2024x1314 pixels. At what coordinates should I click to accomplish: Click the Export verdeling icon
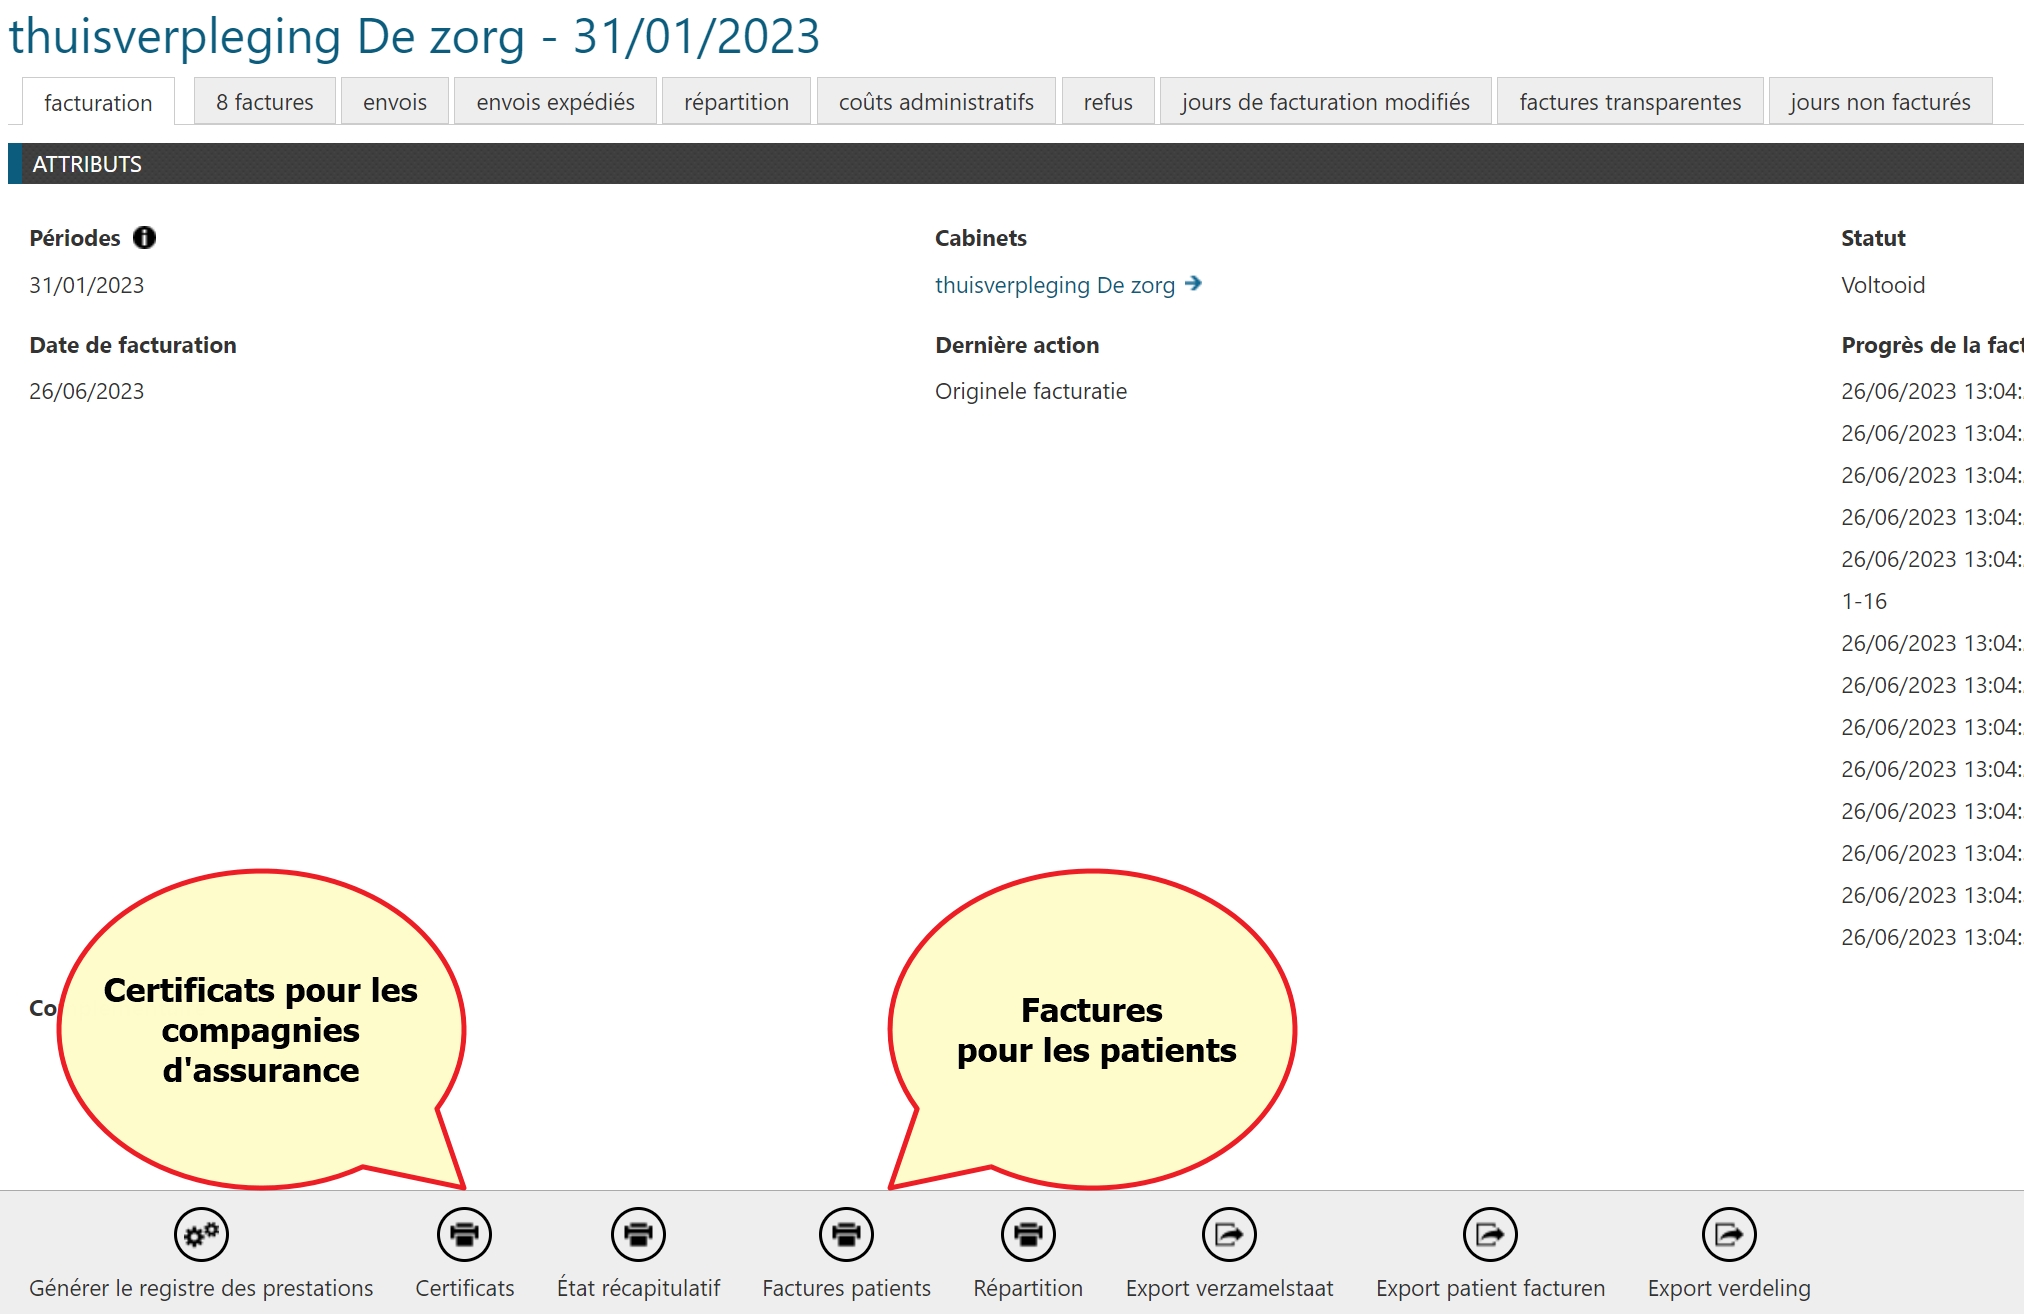[x=1729, y=1234]
